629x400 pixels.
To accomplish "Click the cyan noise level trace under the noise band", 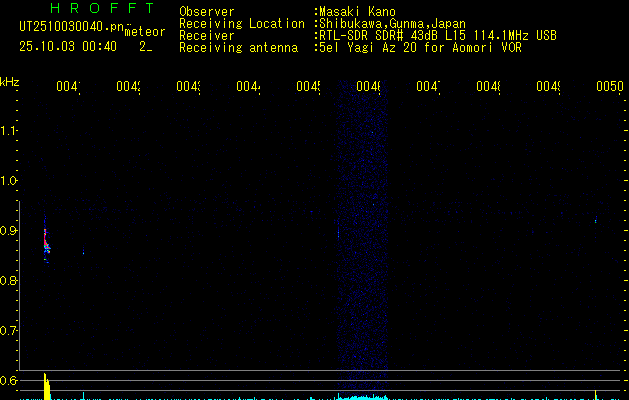I will coord(362,397).
